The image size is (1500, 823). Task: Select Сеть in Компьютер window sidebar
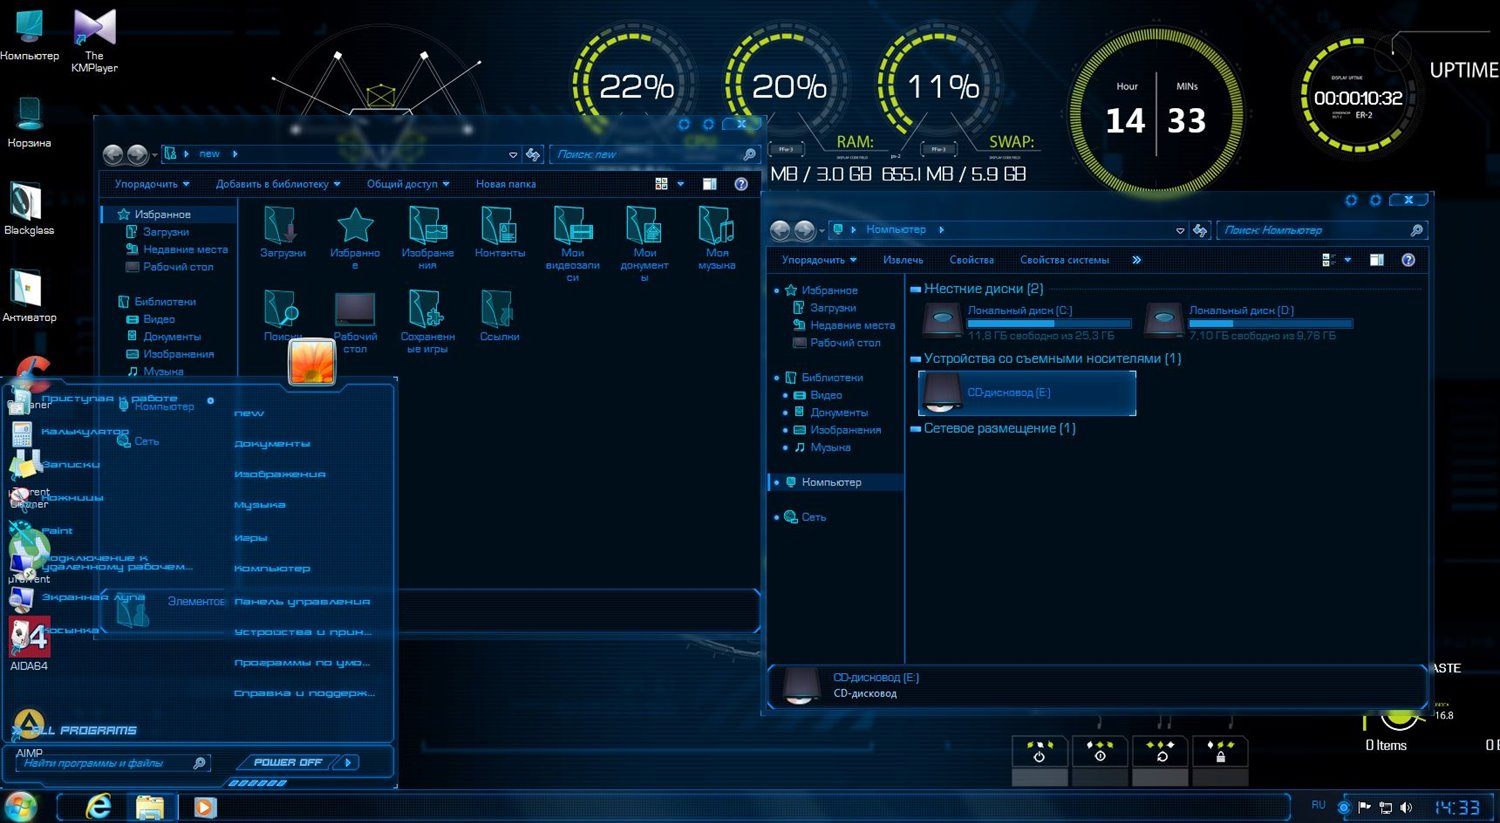coord(813,517)
